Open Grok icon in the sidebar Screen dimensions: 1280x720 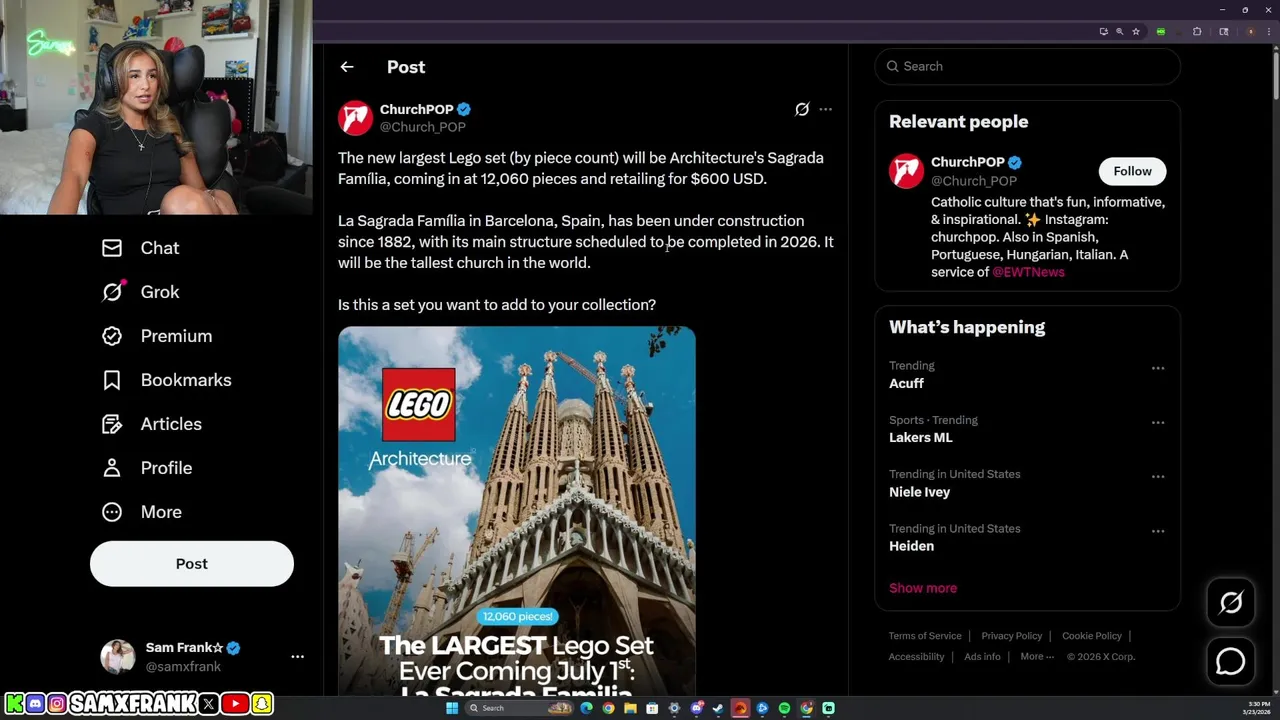[112, 292]
